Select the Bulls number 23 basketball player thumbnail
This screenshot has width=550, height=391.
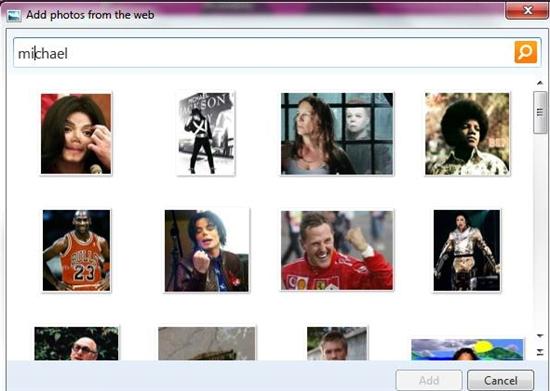[x=76, y=250]
